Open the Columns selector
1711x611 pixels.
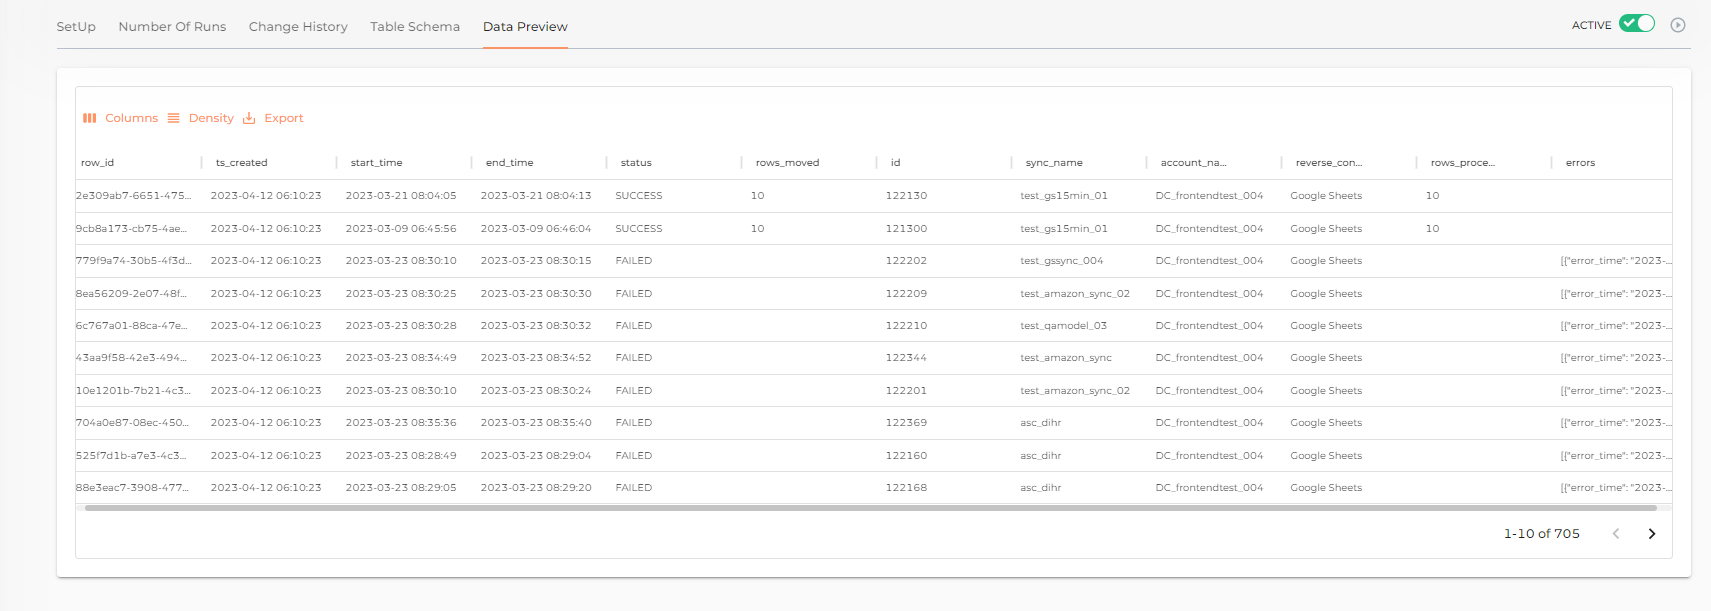point(120,118)
